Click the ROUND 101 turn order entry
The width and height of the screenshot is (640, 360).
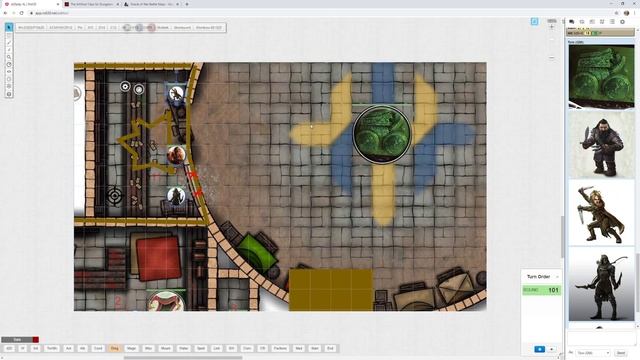pyautogui.click(x=541, y=290)
